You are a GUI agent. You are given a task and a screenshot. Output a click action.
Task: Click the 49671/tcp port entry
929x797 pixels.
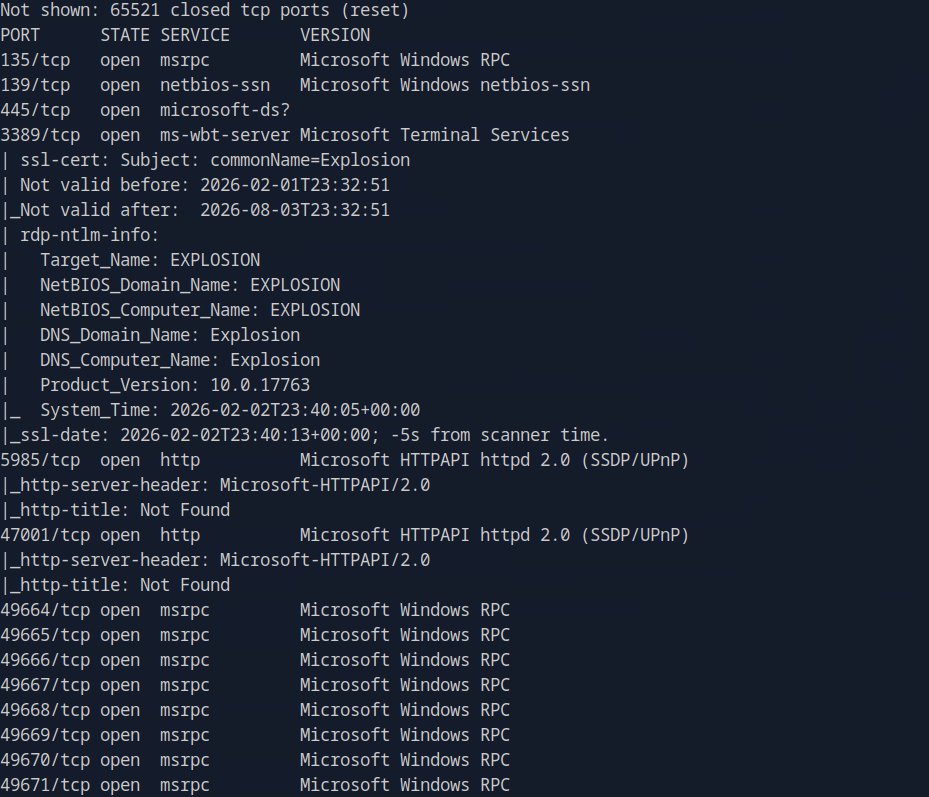pos(45,785)
